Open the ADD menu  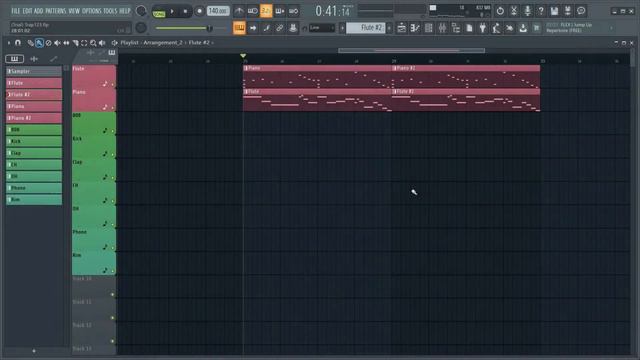coord(38,11)
